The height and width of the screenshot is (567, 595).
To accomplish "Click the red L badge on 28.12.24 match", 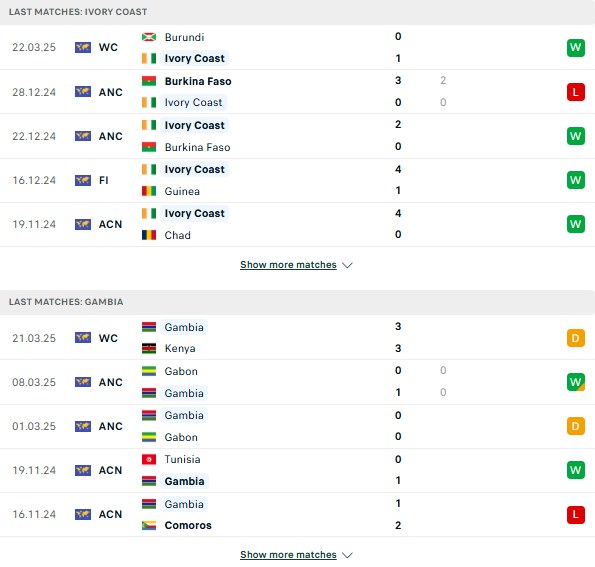I will (575, 92).
